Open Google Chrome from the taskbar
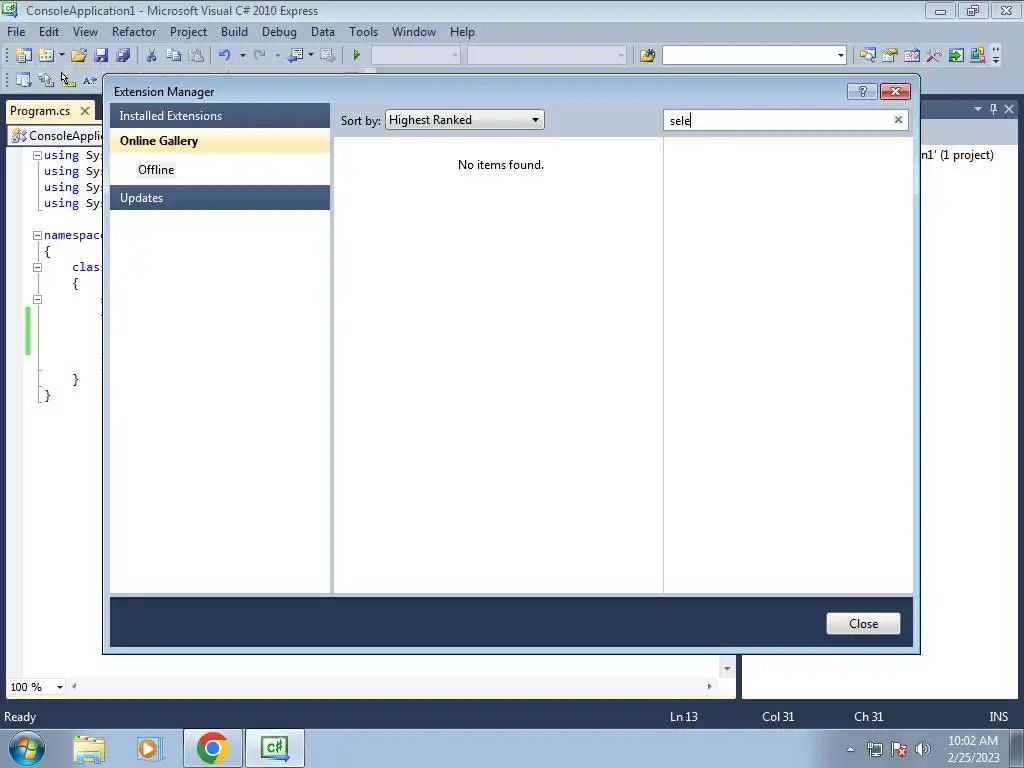 coord(212,748)
